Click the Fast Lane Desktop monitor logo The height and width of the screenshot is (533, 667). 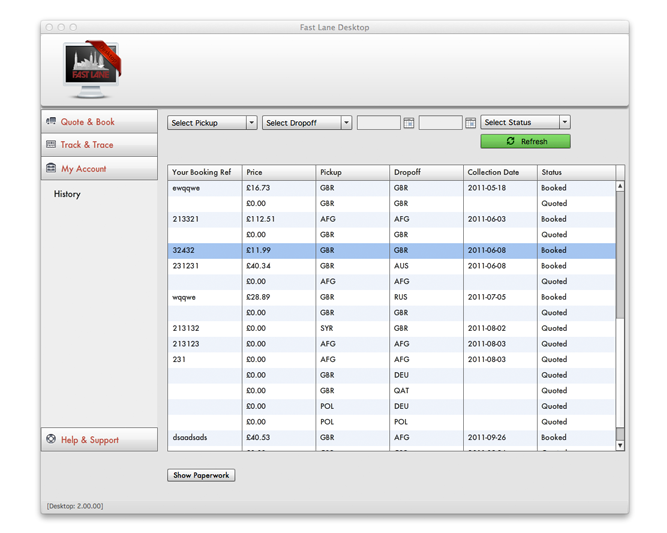pos(92,70)
